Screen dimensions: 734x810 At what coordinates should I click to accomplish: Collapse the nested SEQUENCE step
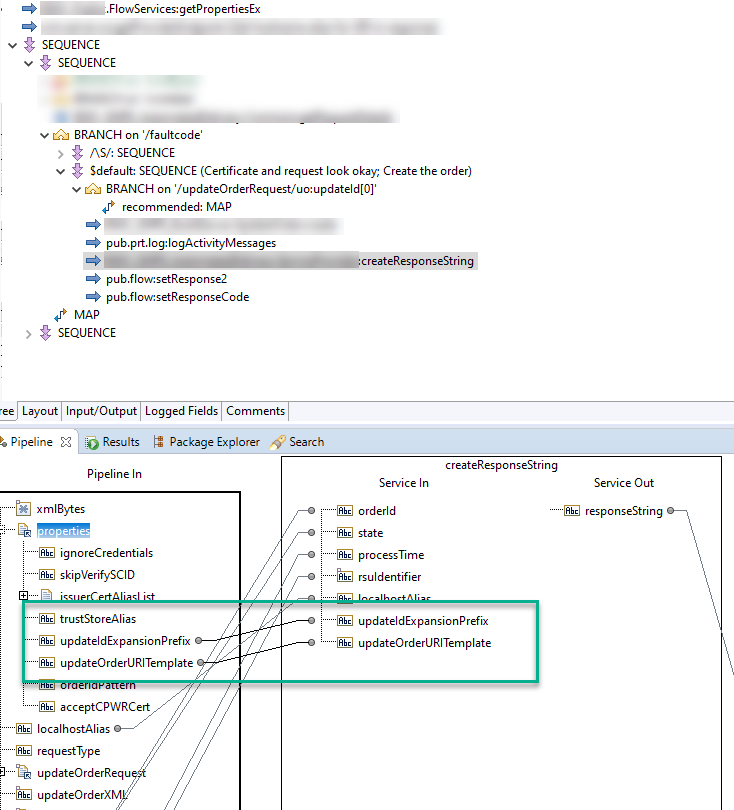tap(29, 64)
